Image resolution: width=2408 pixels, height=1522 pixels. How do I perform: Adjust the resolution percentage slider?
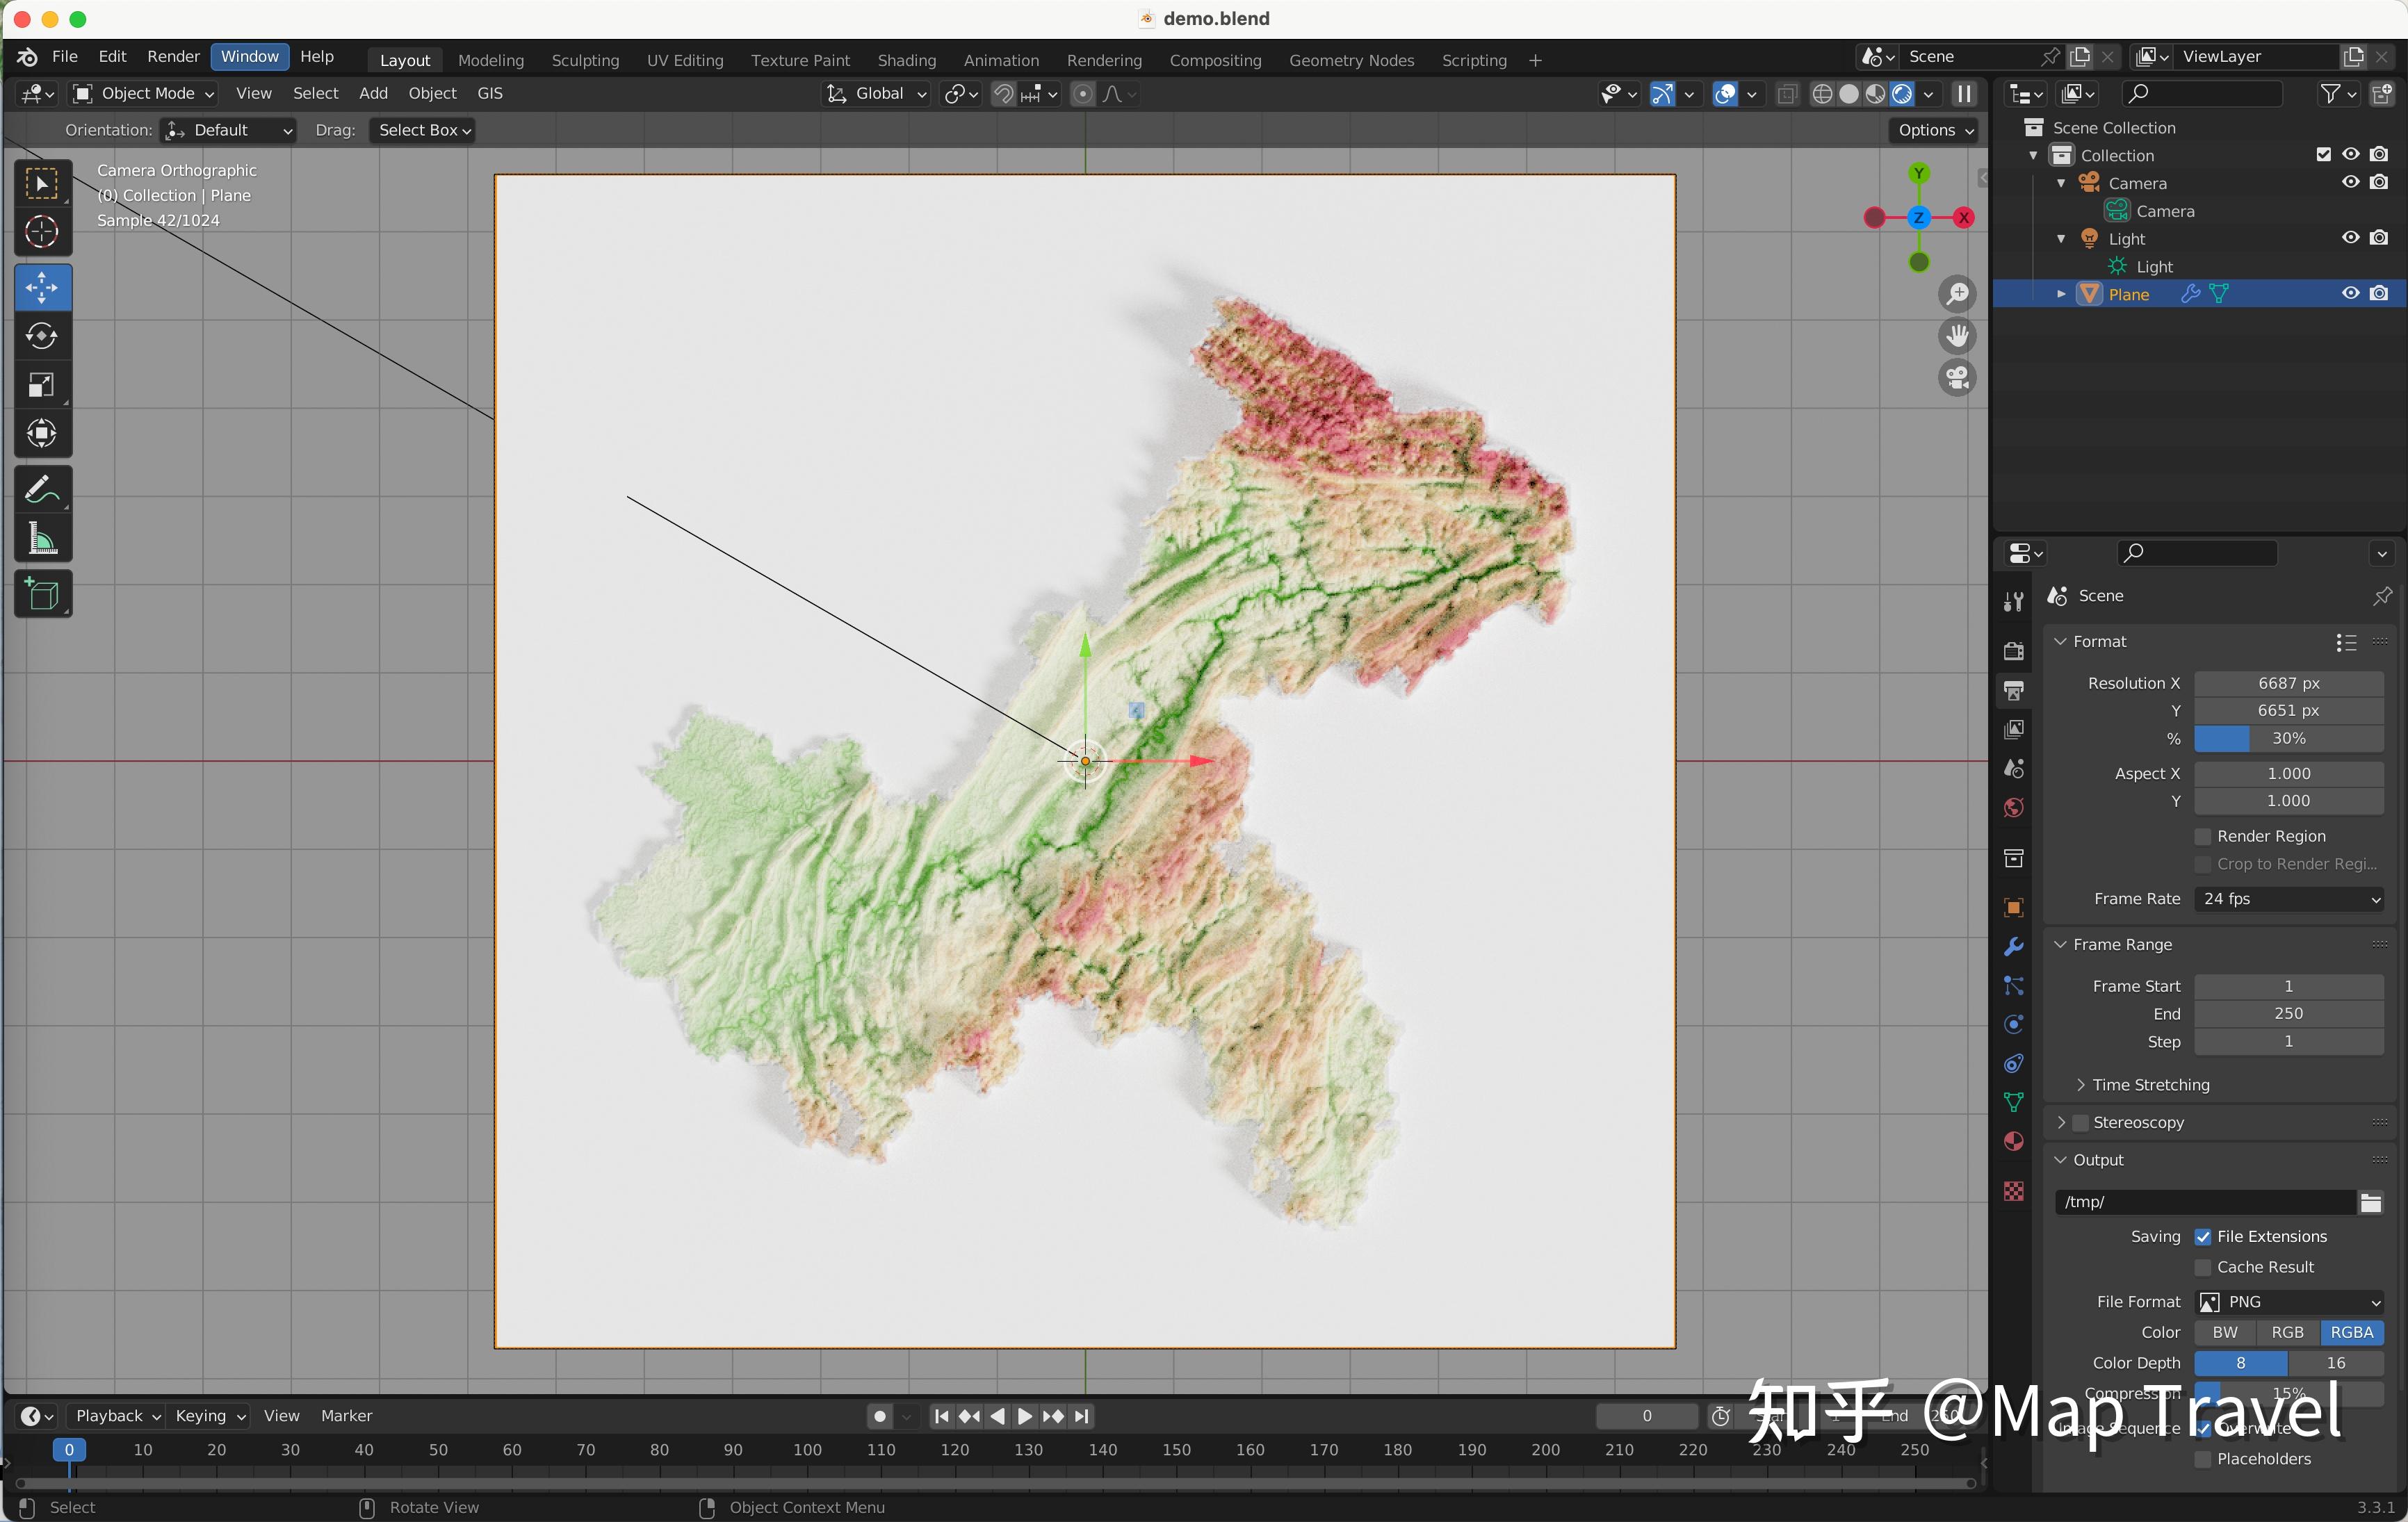[x=2288, y=739]
